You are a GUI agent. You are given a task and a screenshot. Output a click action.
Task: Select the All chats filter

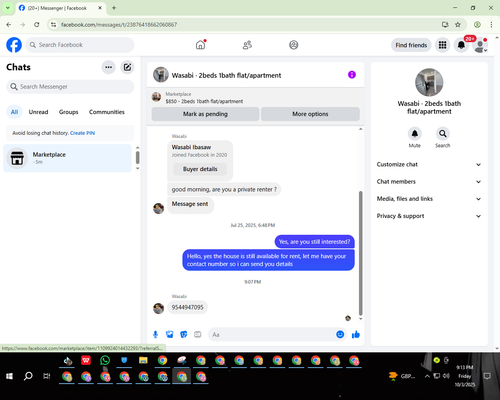[x=14, y=112]
